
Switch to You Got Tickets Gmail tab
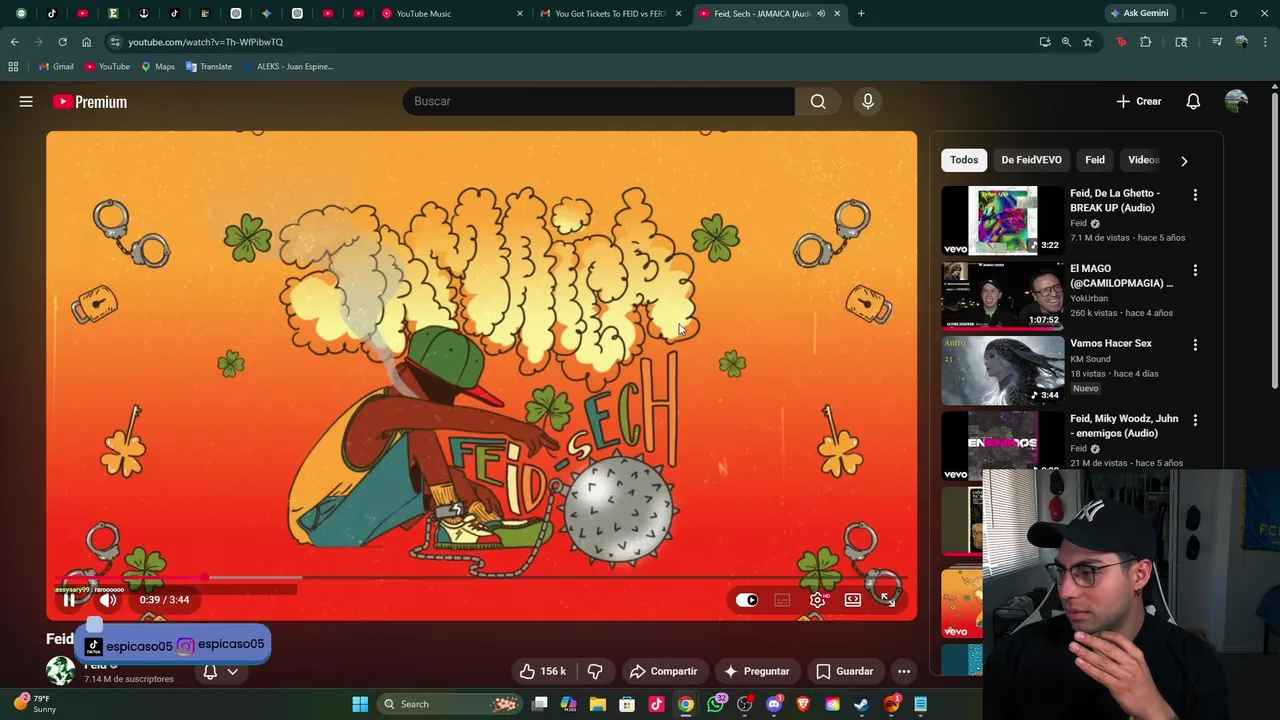[610, 13]
